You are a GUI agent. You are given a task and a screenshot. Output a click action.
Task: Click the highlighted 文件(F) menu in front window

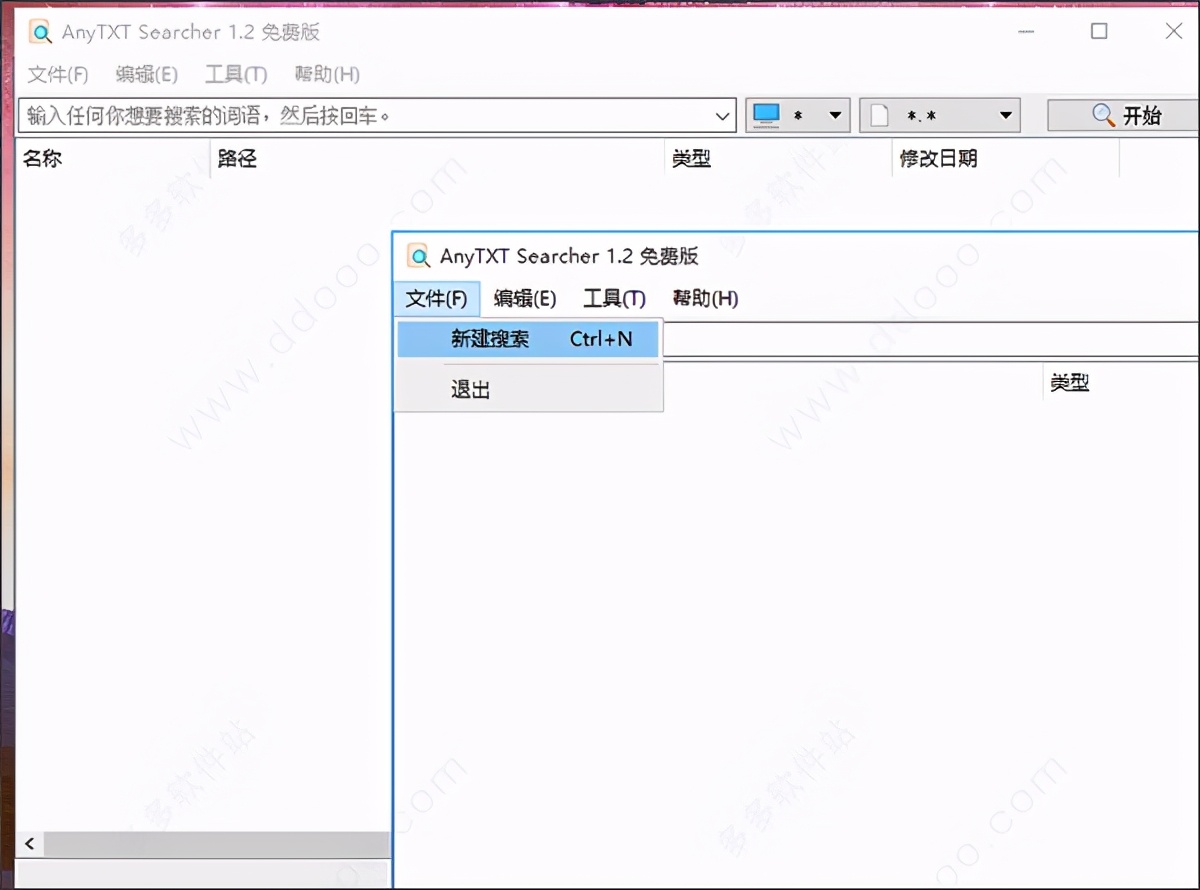pos(437,298)
